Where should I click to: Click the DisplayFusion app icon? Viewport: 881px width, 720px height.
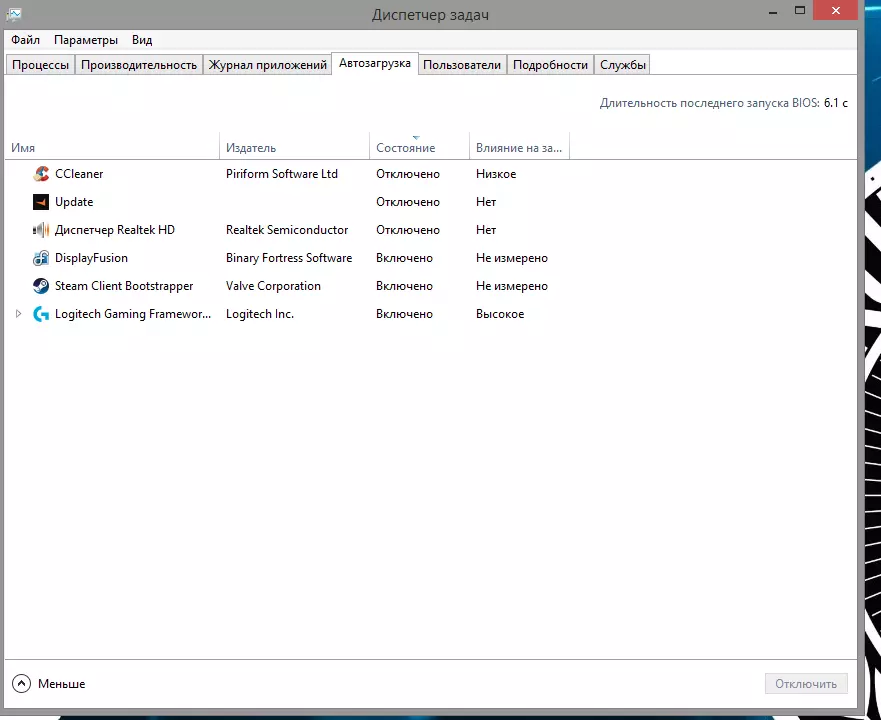tap(40, 258)
